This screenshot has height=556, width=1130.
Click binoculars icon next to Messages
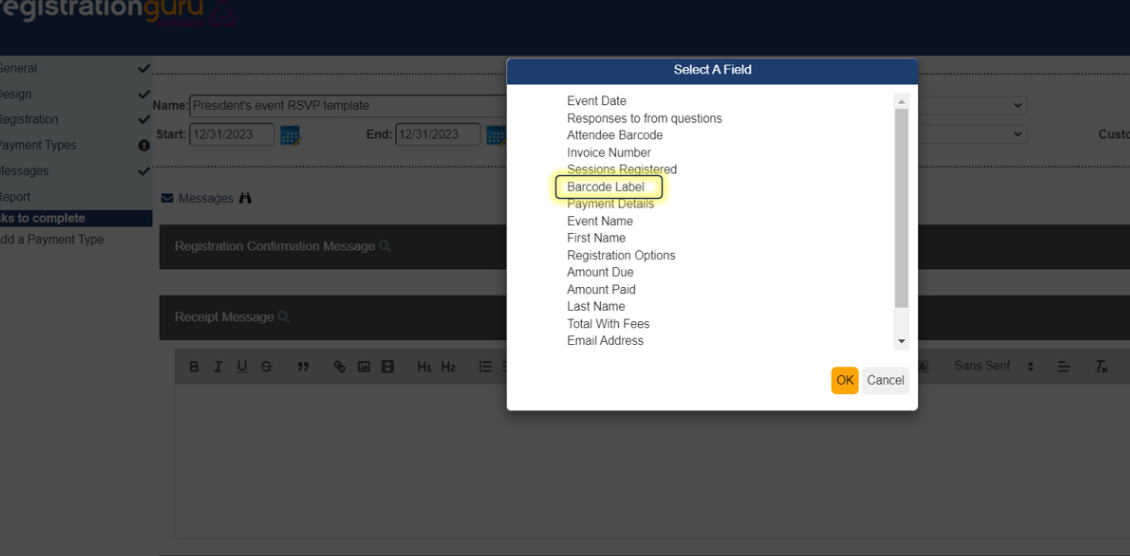pos(245,198)
